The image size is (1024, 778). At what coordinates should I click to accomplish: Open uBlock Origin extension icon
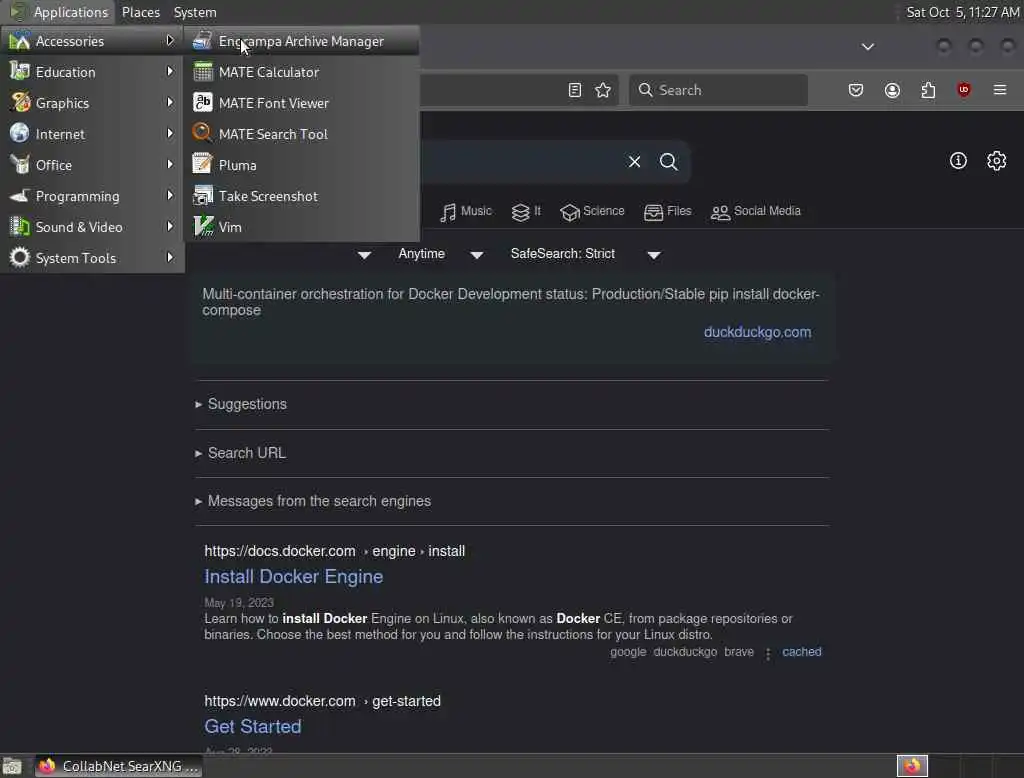pyautogui.click(x=963, y=90)
